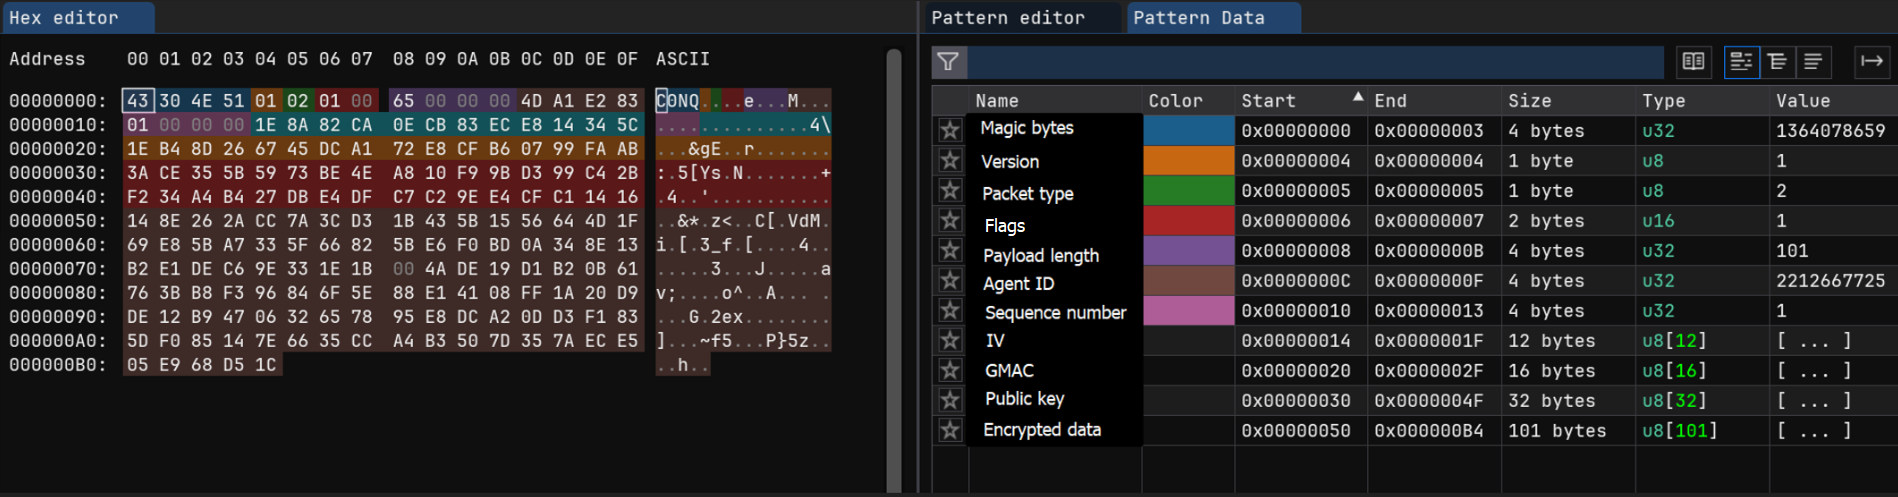Click the export arrow icon
The height and width of the screenshot is (497, 1898).
coord(1871,62)
